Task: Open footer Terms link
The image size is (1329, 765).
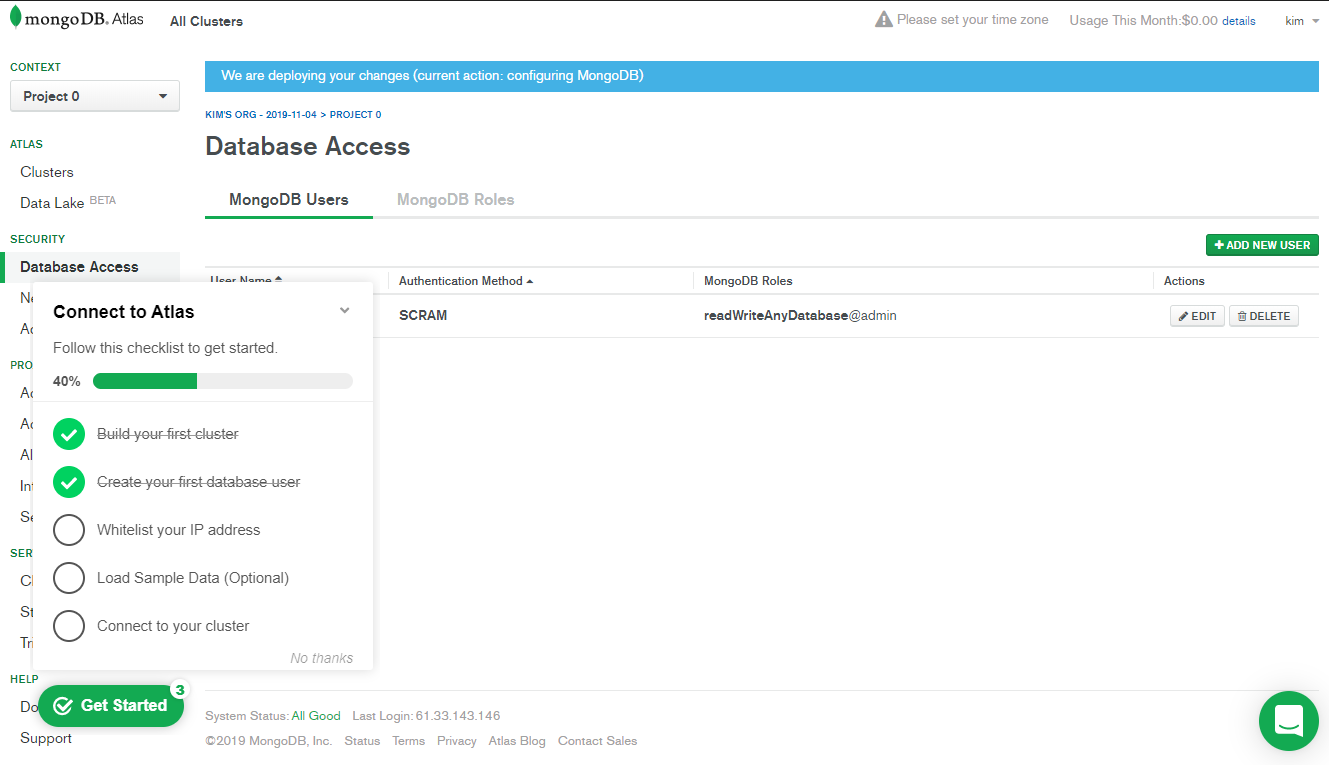Action: tap(408, 741)
